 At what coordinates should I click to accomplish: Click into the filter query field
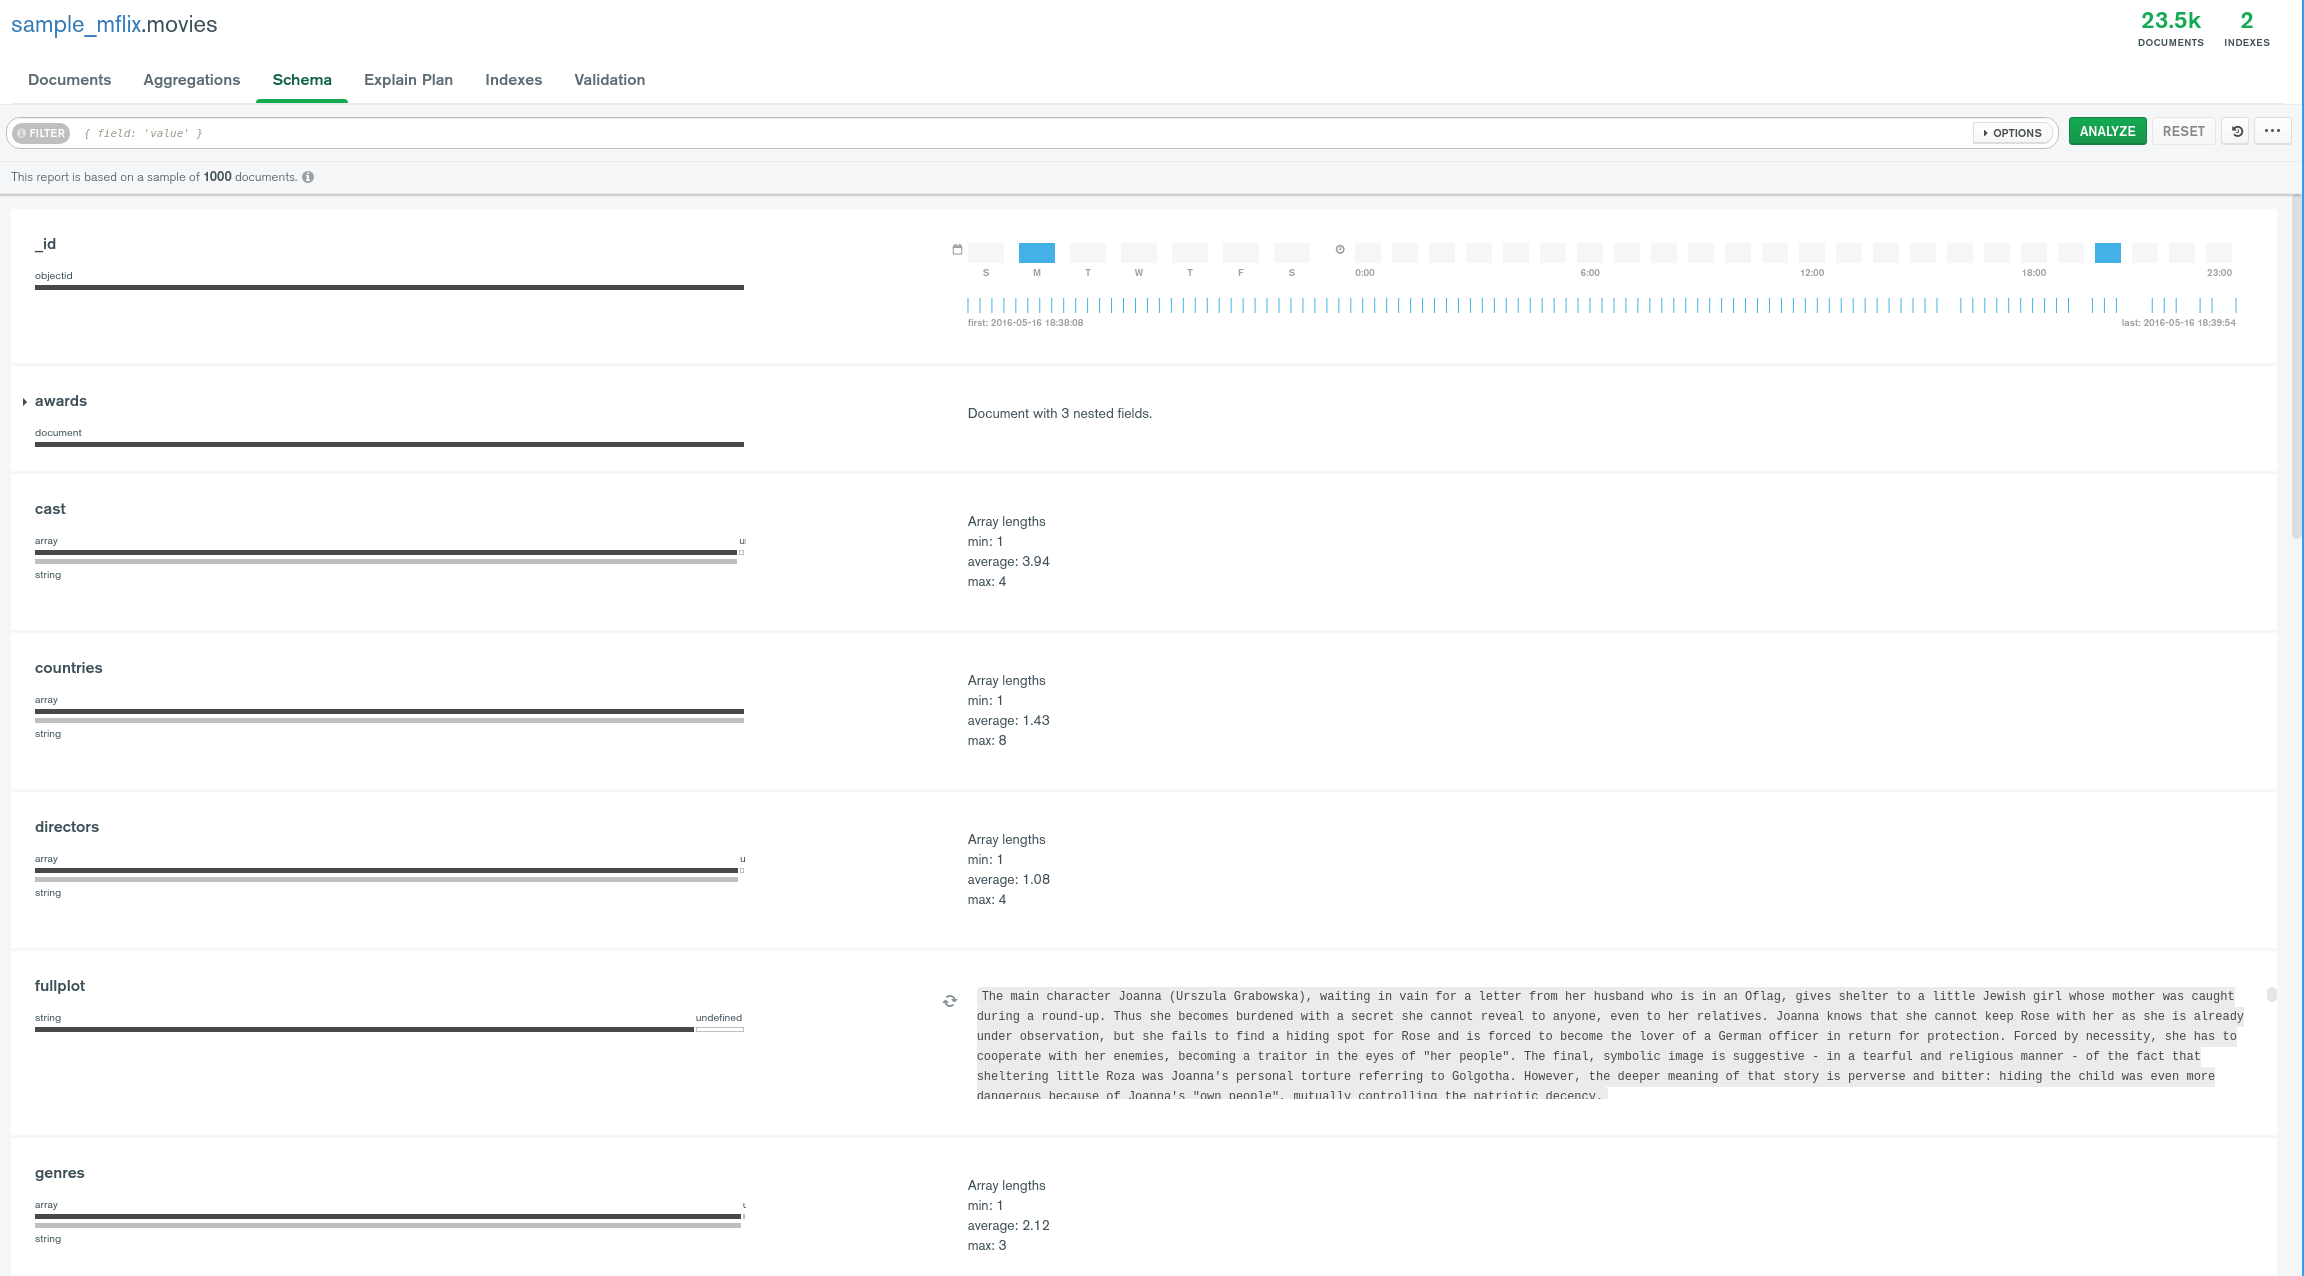click(1000, 133)
